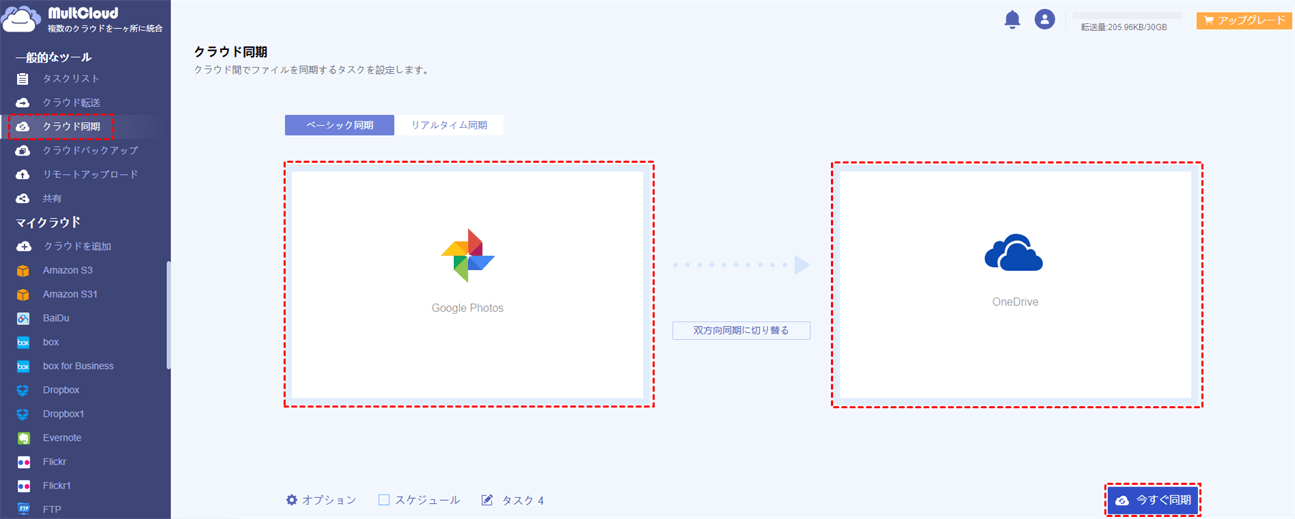Click the Dropbox1 icon
The width and height of the screenshot is (1295, 519).
point(23,414)
